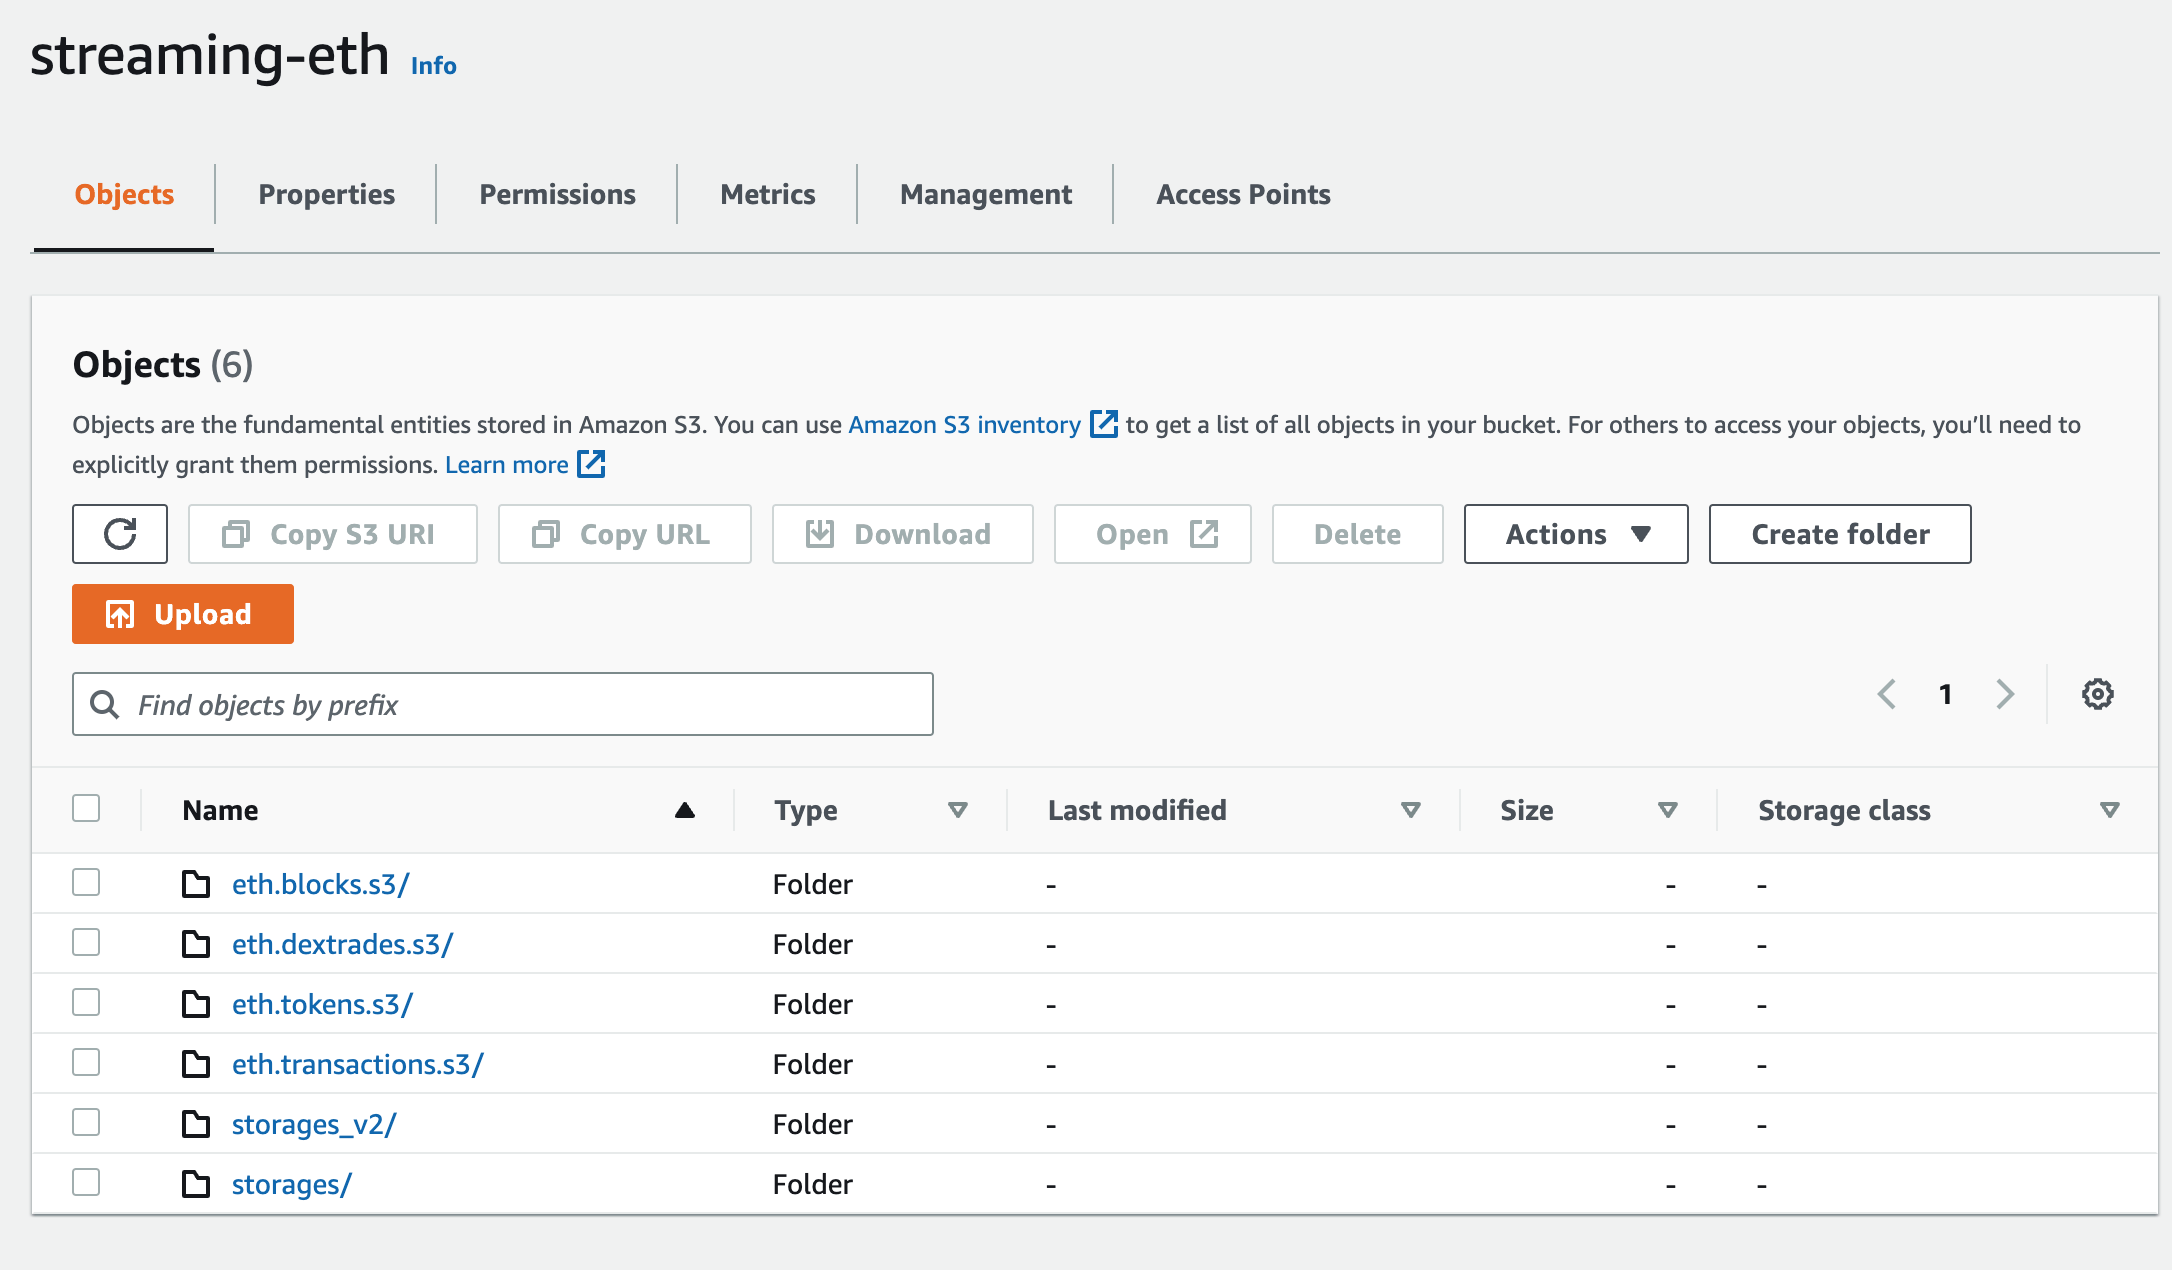Open the eth.transactions.s3/ folder link
The image size is (2172, 1270).
coord(357,1064)
